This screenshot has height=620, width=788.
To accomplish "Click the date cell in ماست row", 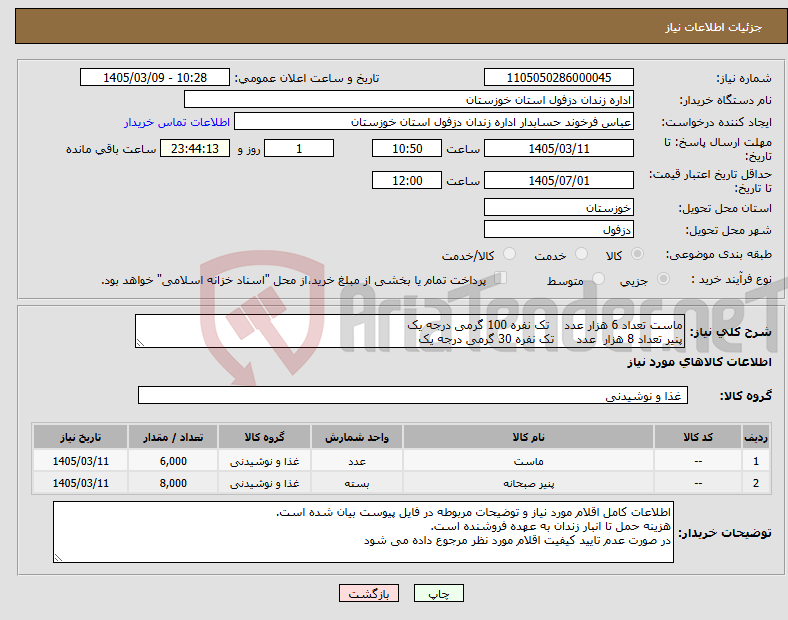I will (x=80, y=461).
